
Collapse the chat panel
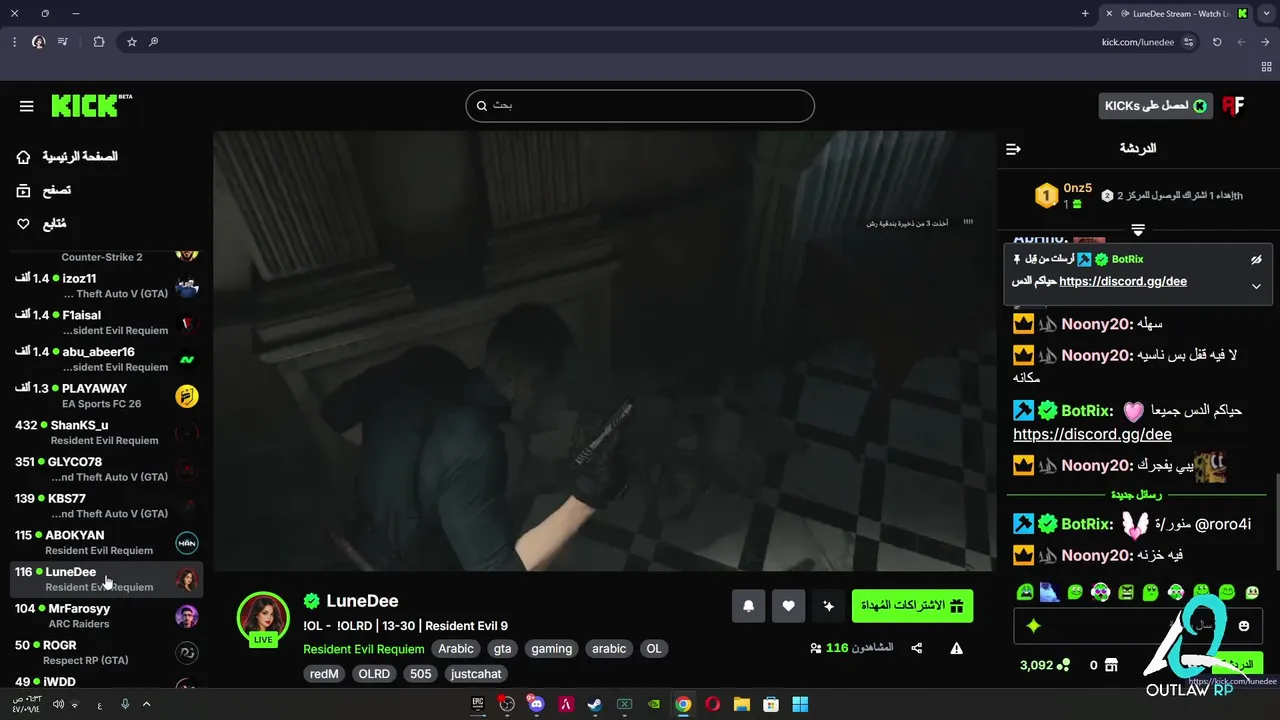pos(1013,149)
